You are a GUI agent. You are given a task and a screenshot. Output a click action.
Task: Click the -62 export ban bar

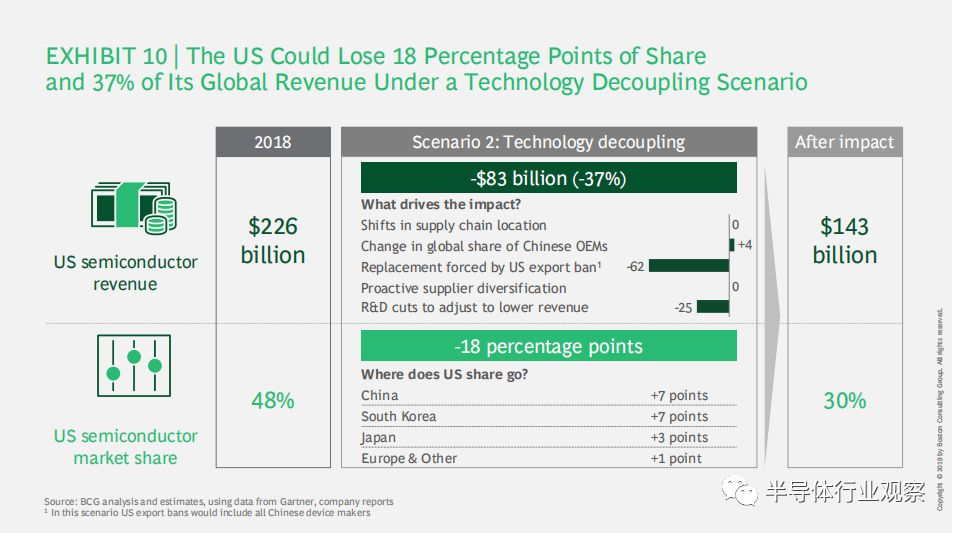pyautogui.click(x=689, y=266)
